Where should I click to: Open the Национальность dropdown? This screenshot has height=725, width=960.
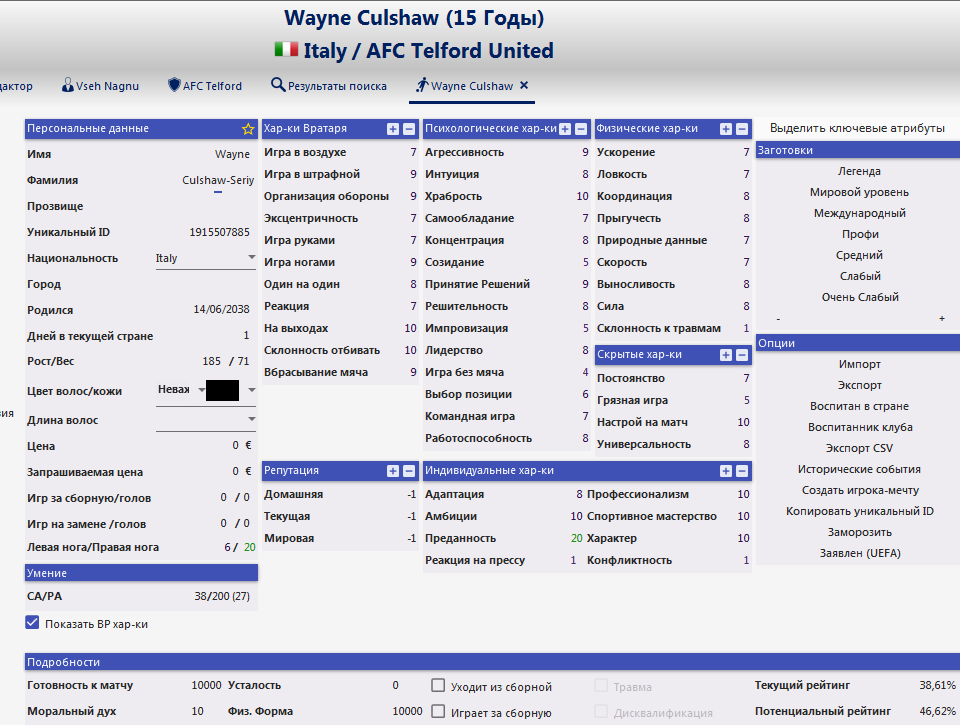(206, 258)
